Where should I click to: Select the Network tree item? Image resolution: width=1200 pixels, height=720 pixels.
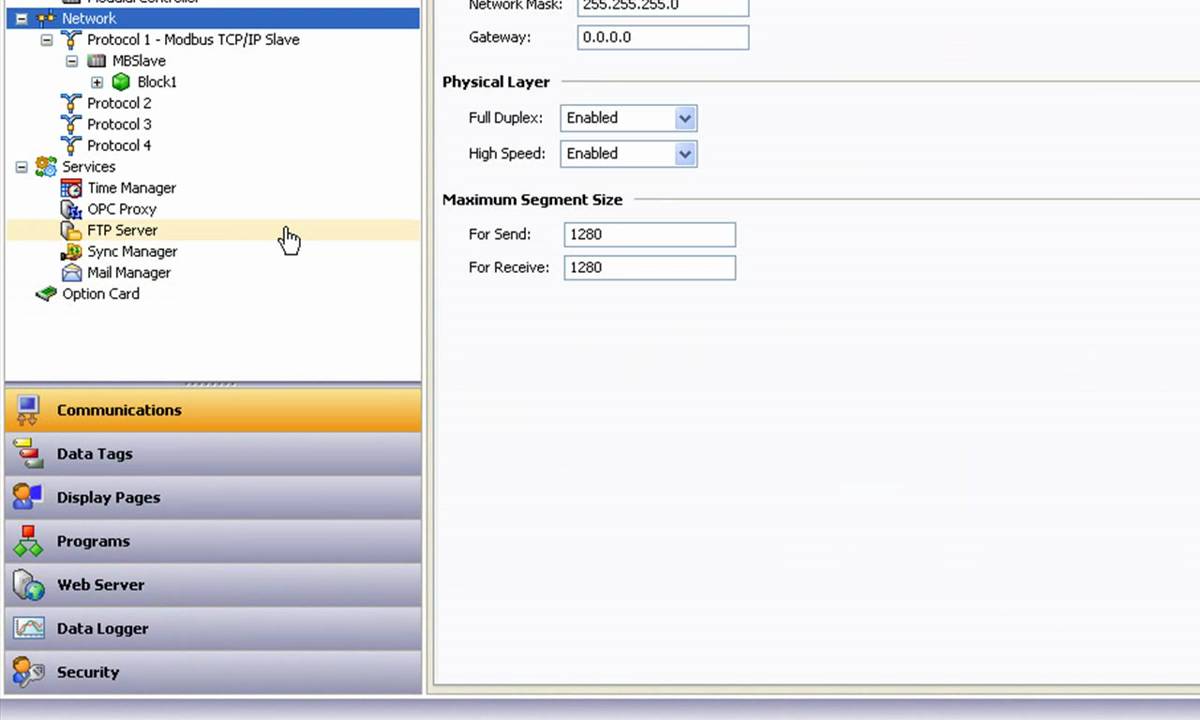(x=89, y=18)
